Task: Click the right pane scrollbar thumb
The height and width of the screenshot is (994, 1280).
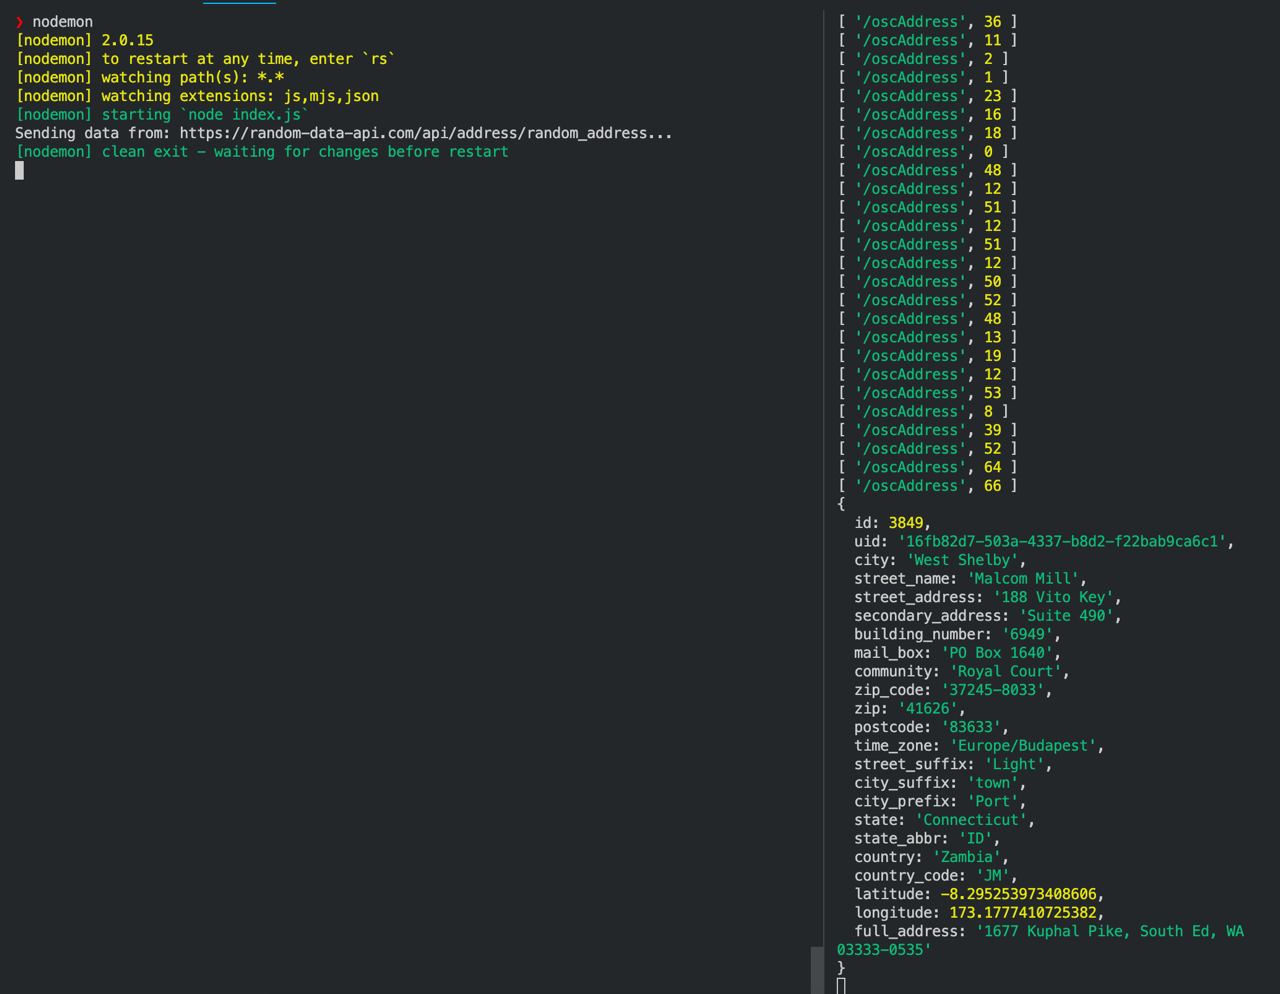Action: coord(817,970)
